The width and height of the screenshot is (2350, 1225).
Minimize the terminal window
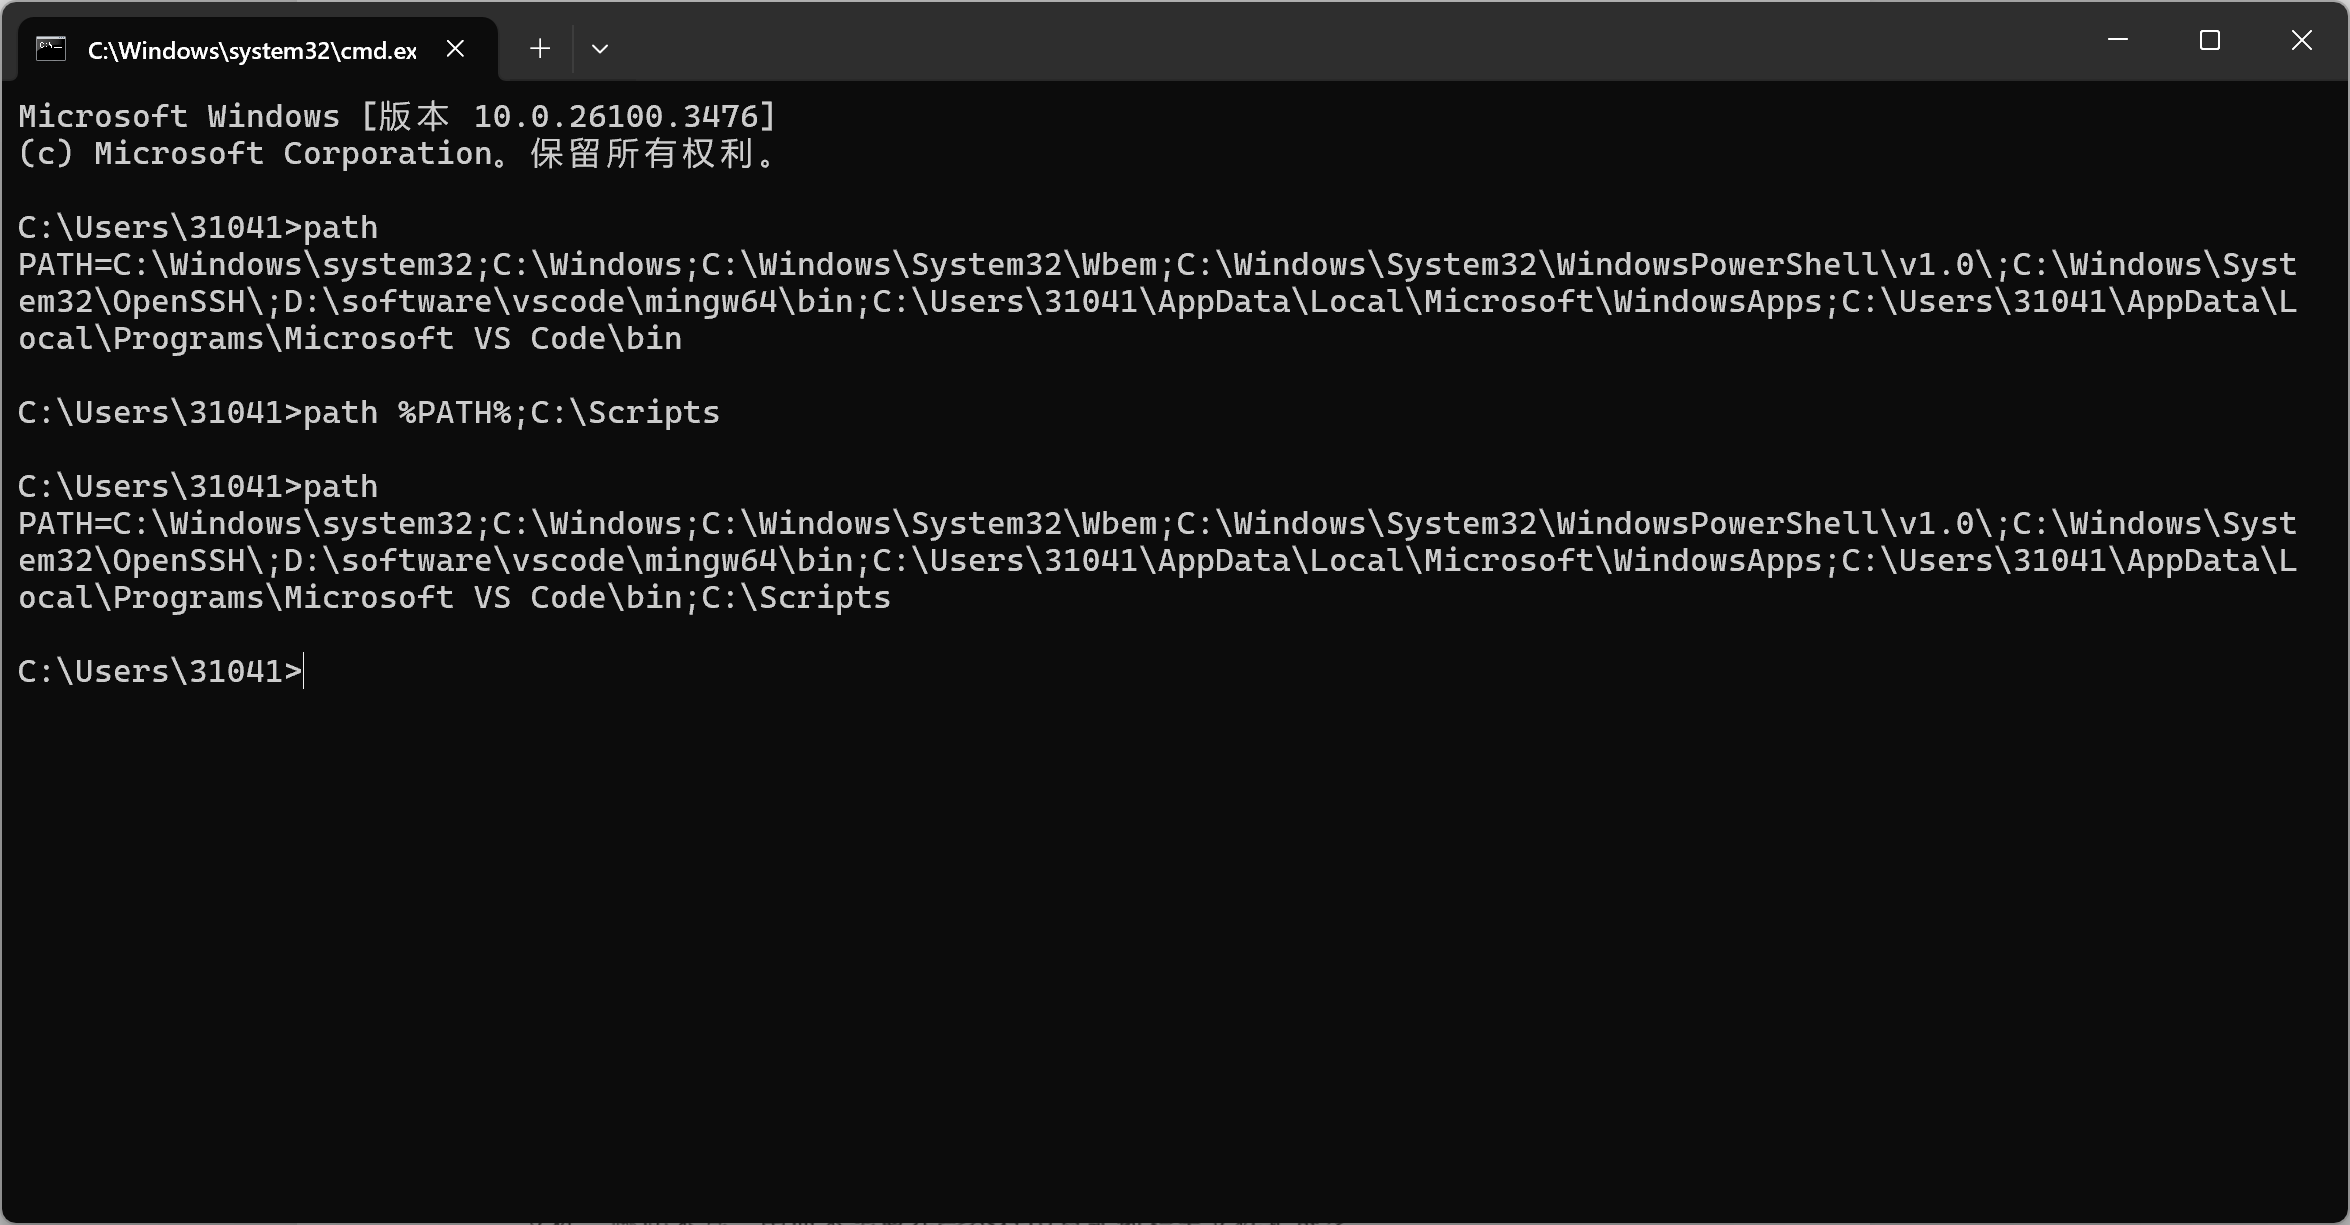pos(2117,40)
